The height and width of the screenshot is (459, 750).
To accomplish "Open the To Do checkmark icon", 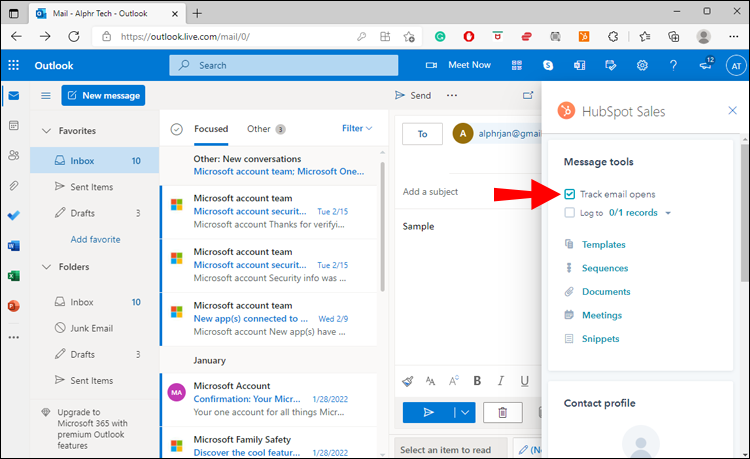I will point(14,216).
